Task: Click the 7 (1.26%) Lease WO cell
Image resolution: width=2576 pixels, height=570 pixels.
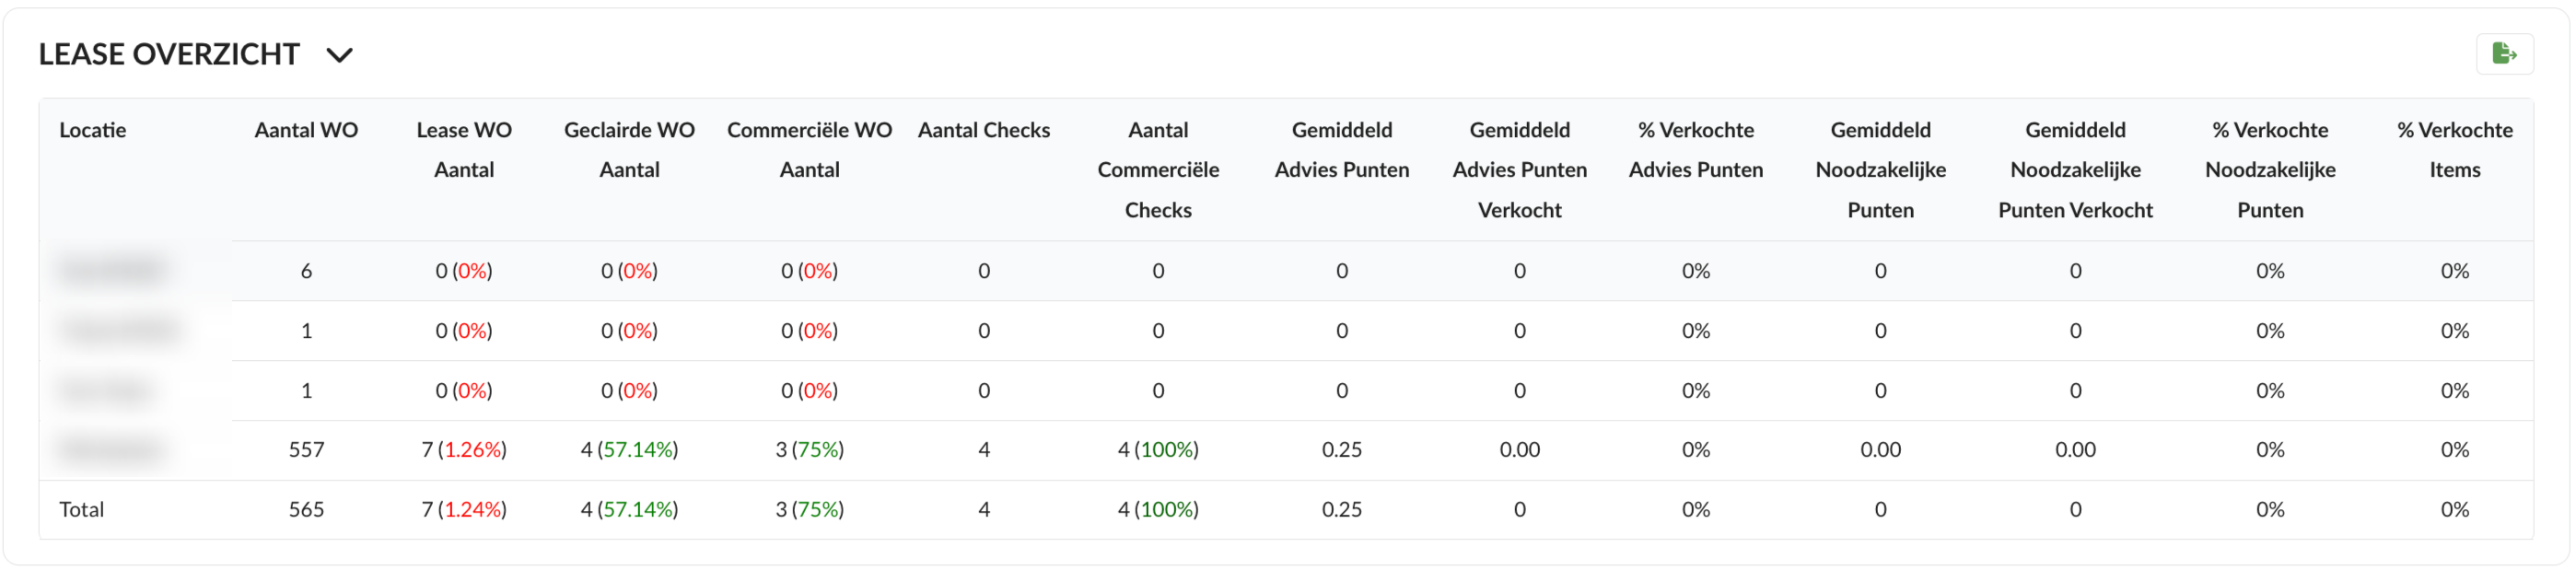Action: tap(464, 450)
